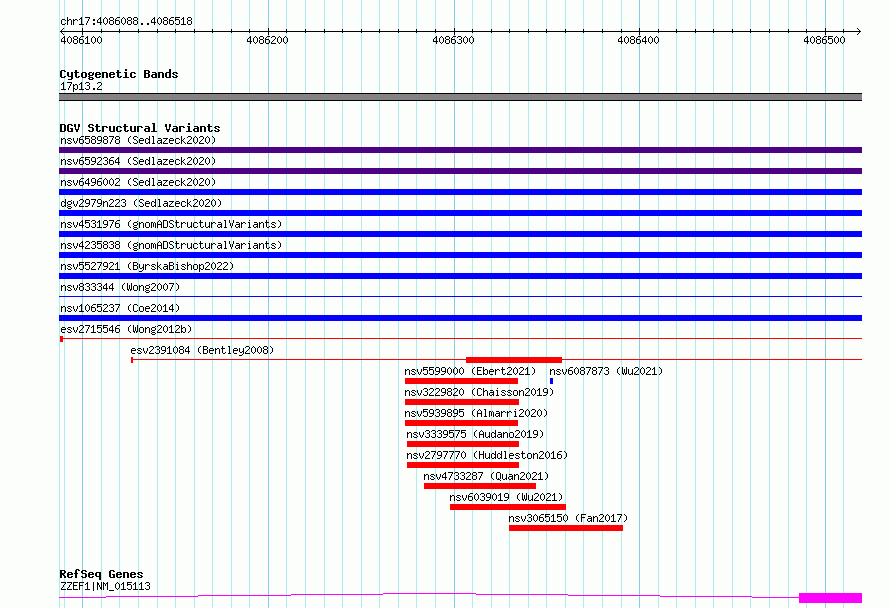This screenshot has height=608, width=890.
Task: Click the ruler arrowhead at the right end
Action: coord(859,31)
